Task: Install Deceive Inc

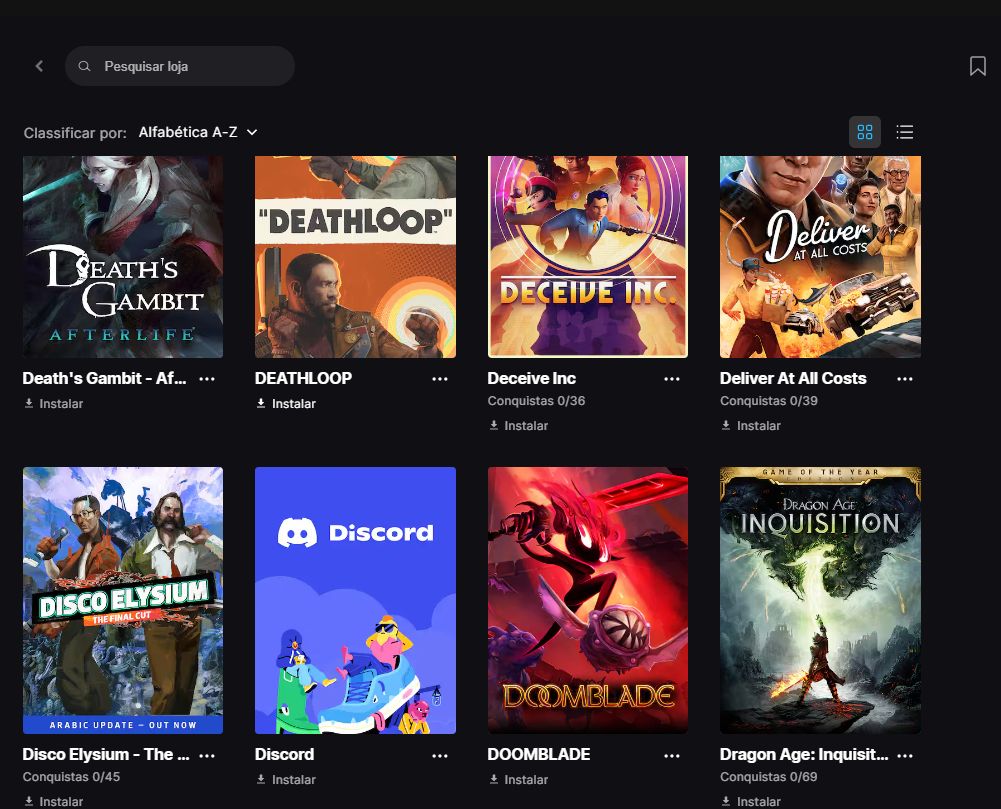Action: click(x=518, y=425)
